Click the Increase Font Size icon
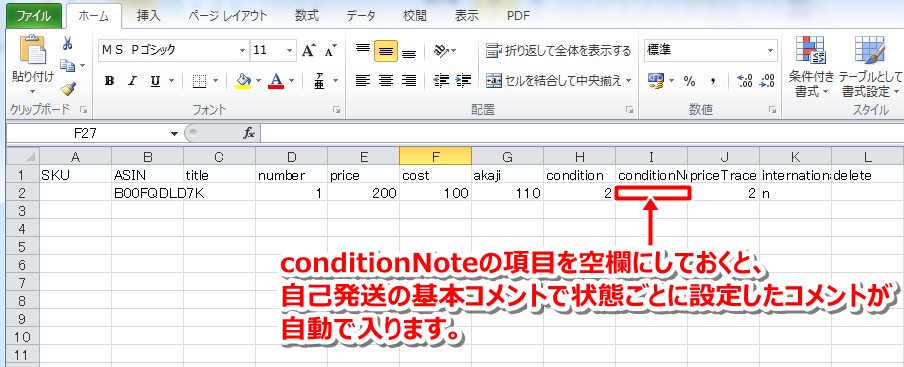Image resolution: width=904 pixels, height=367 pixels. point(308,51)
